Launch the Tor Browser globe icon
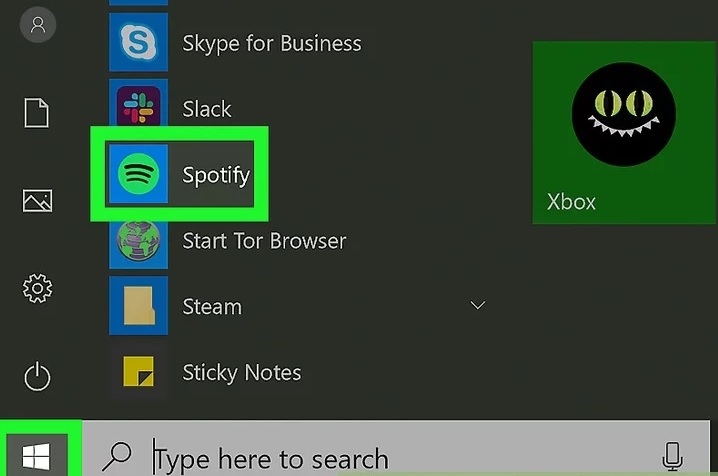 pyautogui.click(x=138, y=241)
